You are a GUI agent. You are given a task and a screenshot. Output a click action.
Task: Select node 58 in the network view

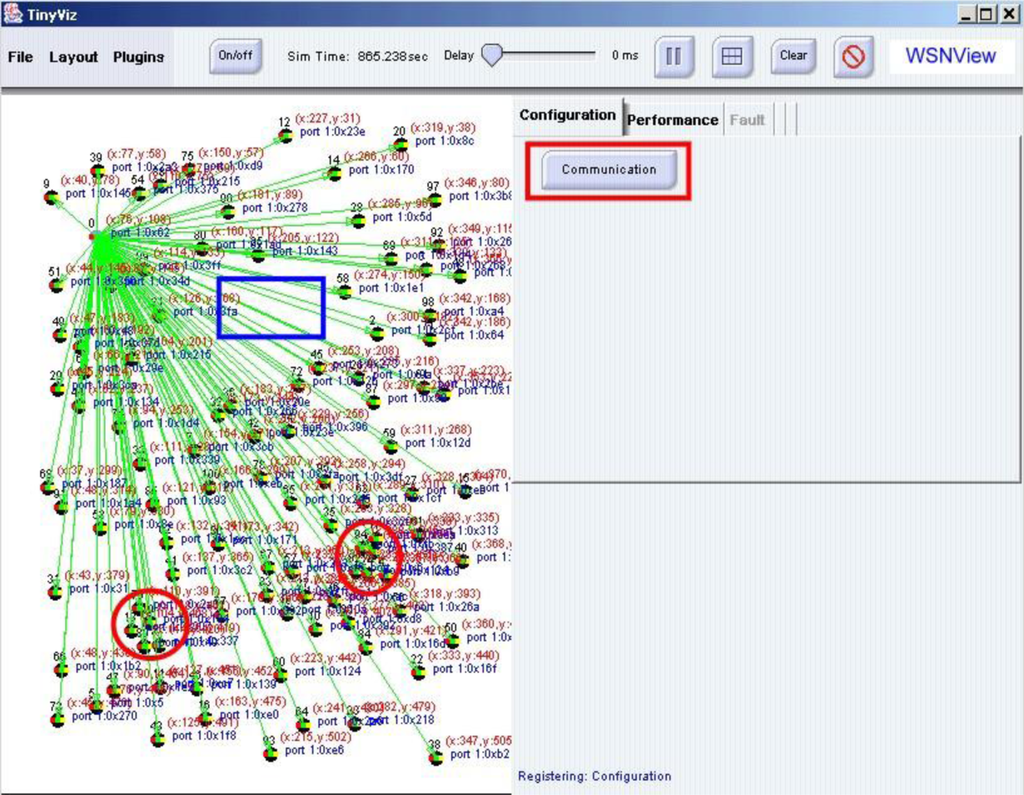tap(345, 292)
